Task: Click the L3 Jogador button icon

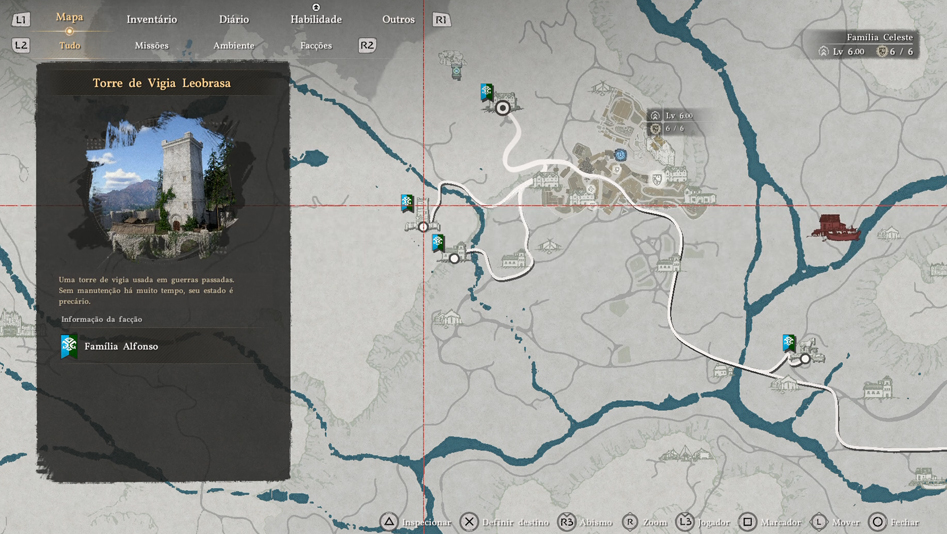Action: [685, 522]
